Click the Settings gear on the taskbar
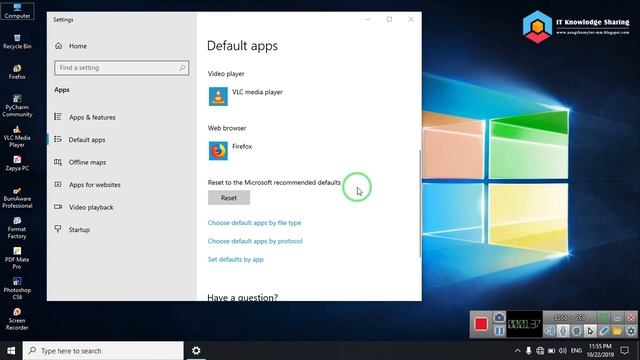 196,351
